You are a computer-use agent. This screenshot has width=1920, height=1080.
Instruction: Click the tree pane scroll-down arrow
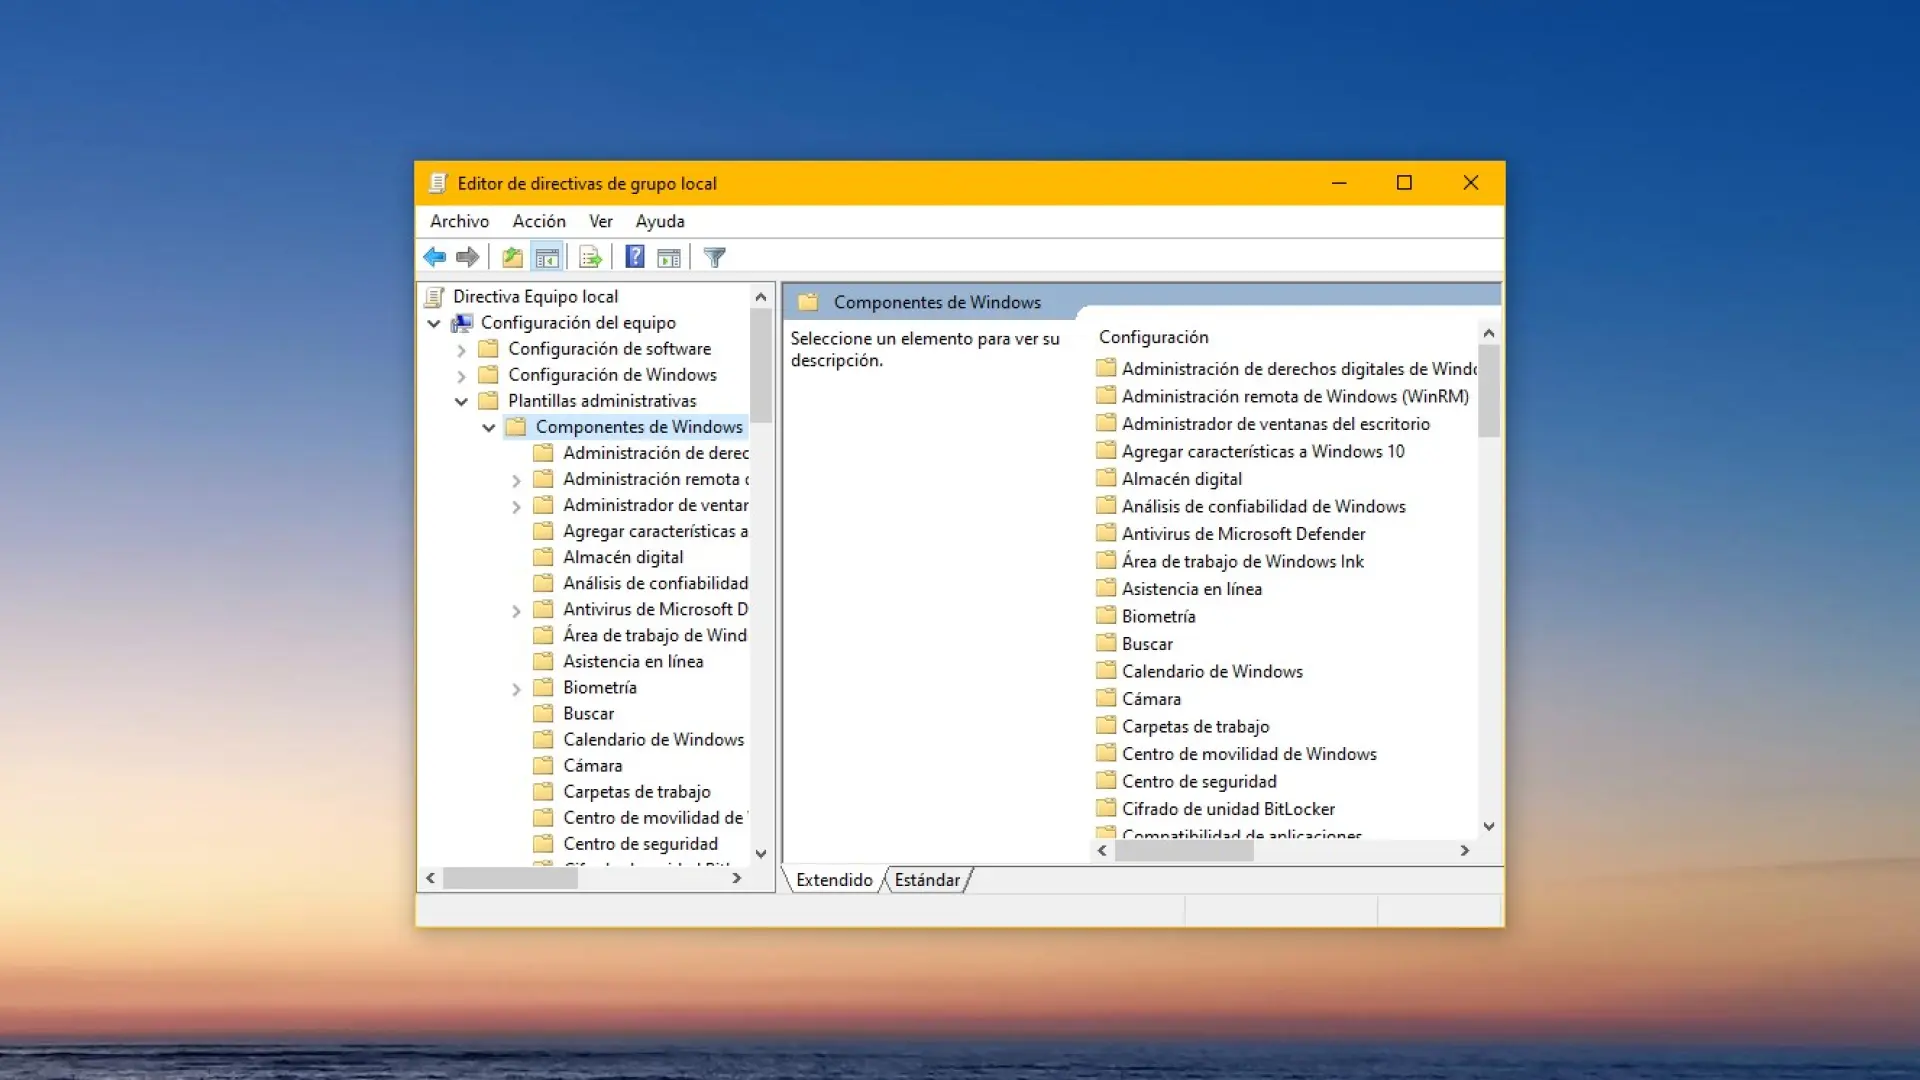pyautogui.click(x=761, y=853)
